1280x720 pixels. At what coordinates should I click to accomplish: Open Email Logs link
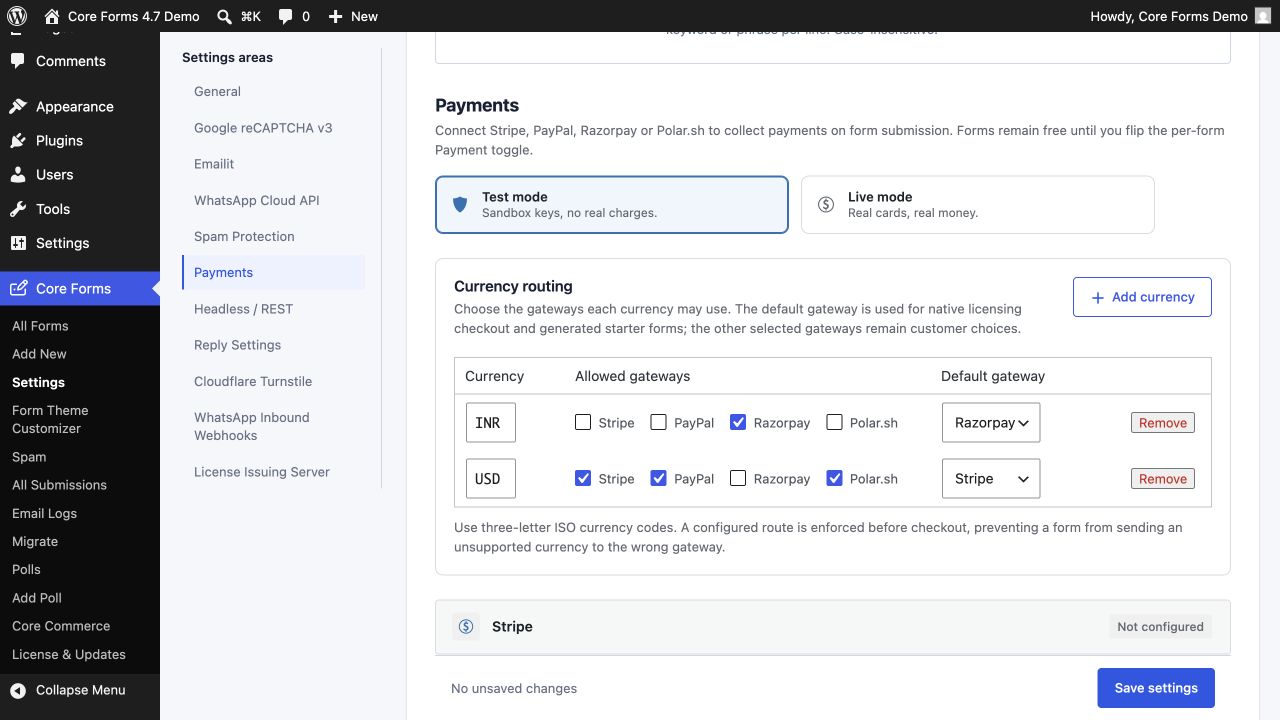[x=44, y=513]
